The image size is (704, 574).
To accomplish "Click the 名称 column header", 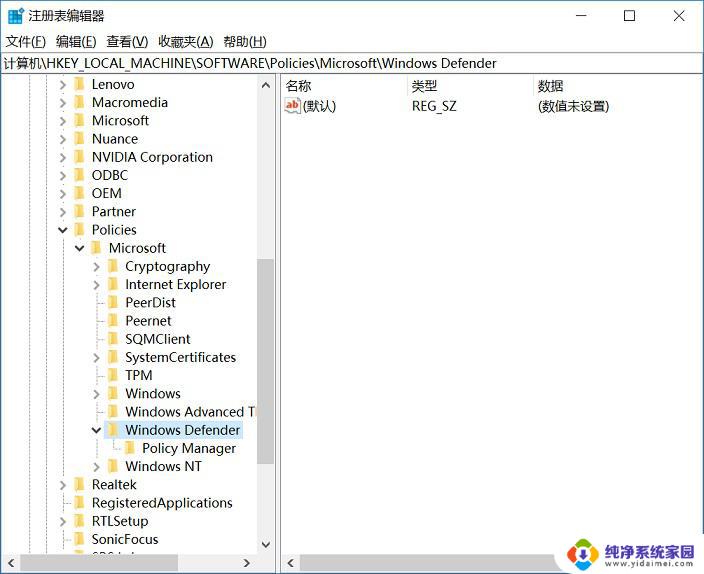I will (345, 85).
